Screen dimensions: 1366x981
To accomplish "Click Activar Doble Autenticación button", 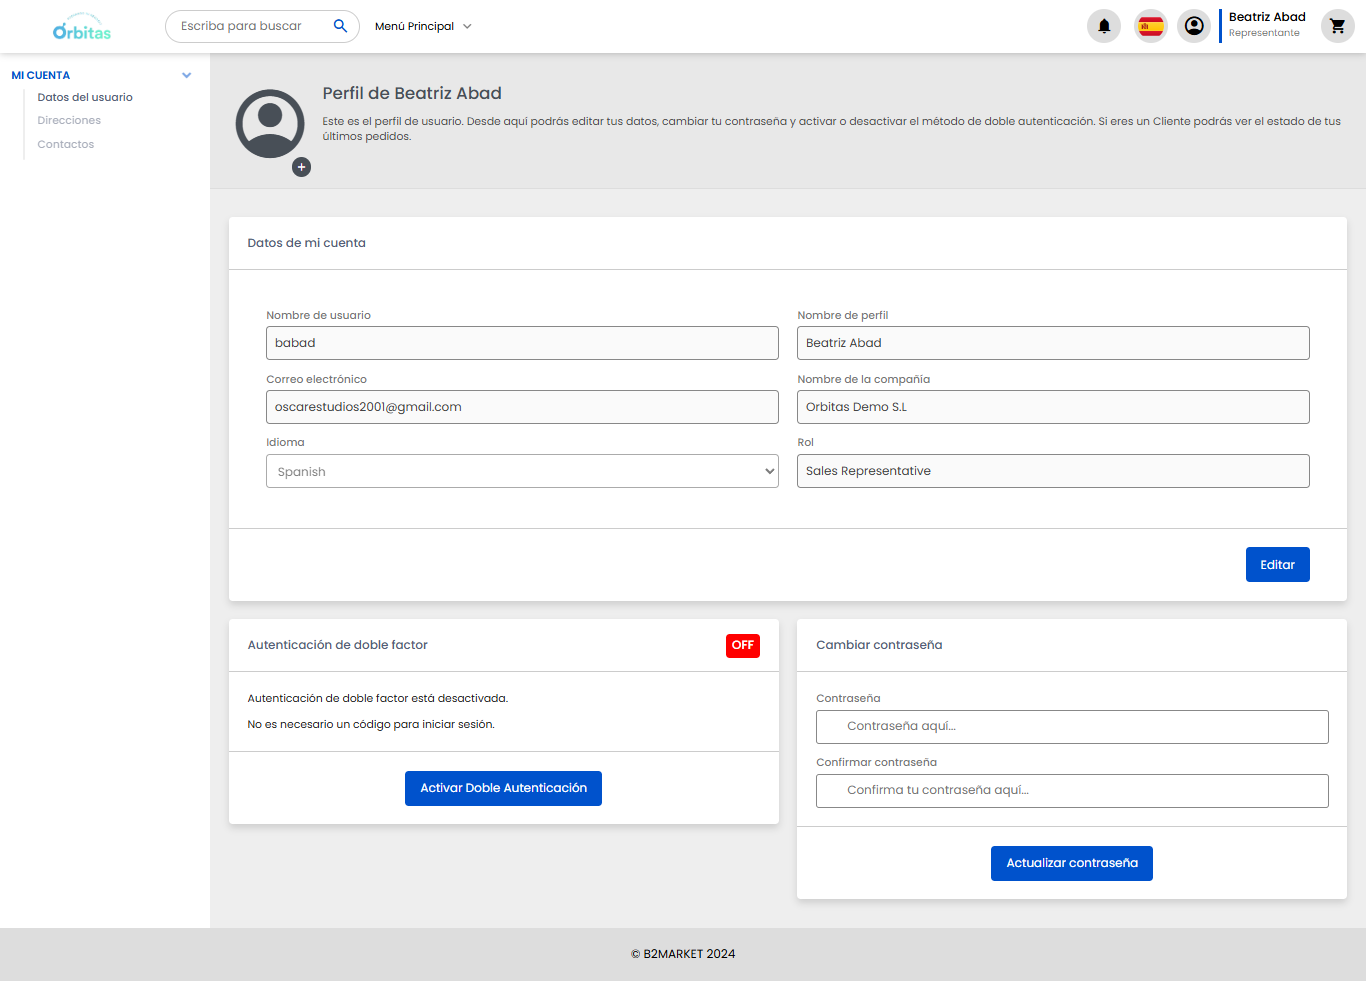I will click(x=503, y=788).
